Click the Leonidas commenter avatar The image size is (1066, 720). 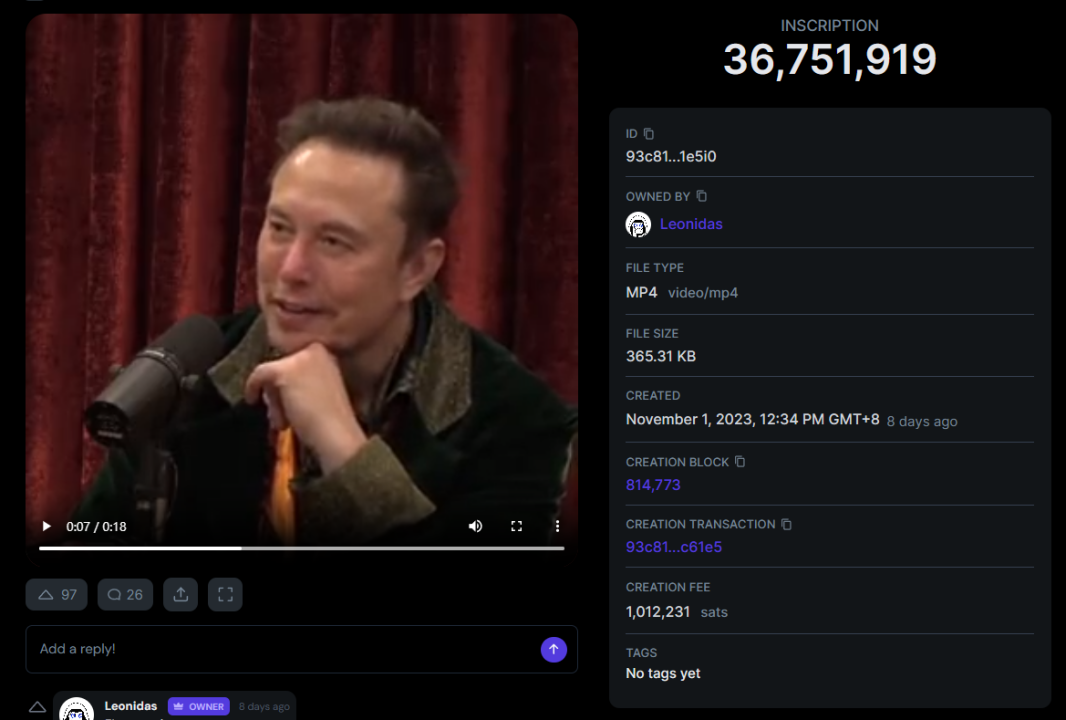click(x=77, y=709)
